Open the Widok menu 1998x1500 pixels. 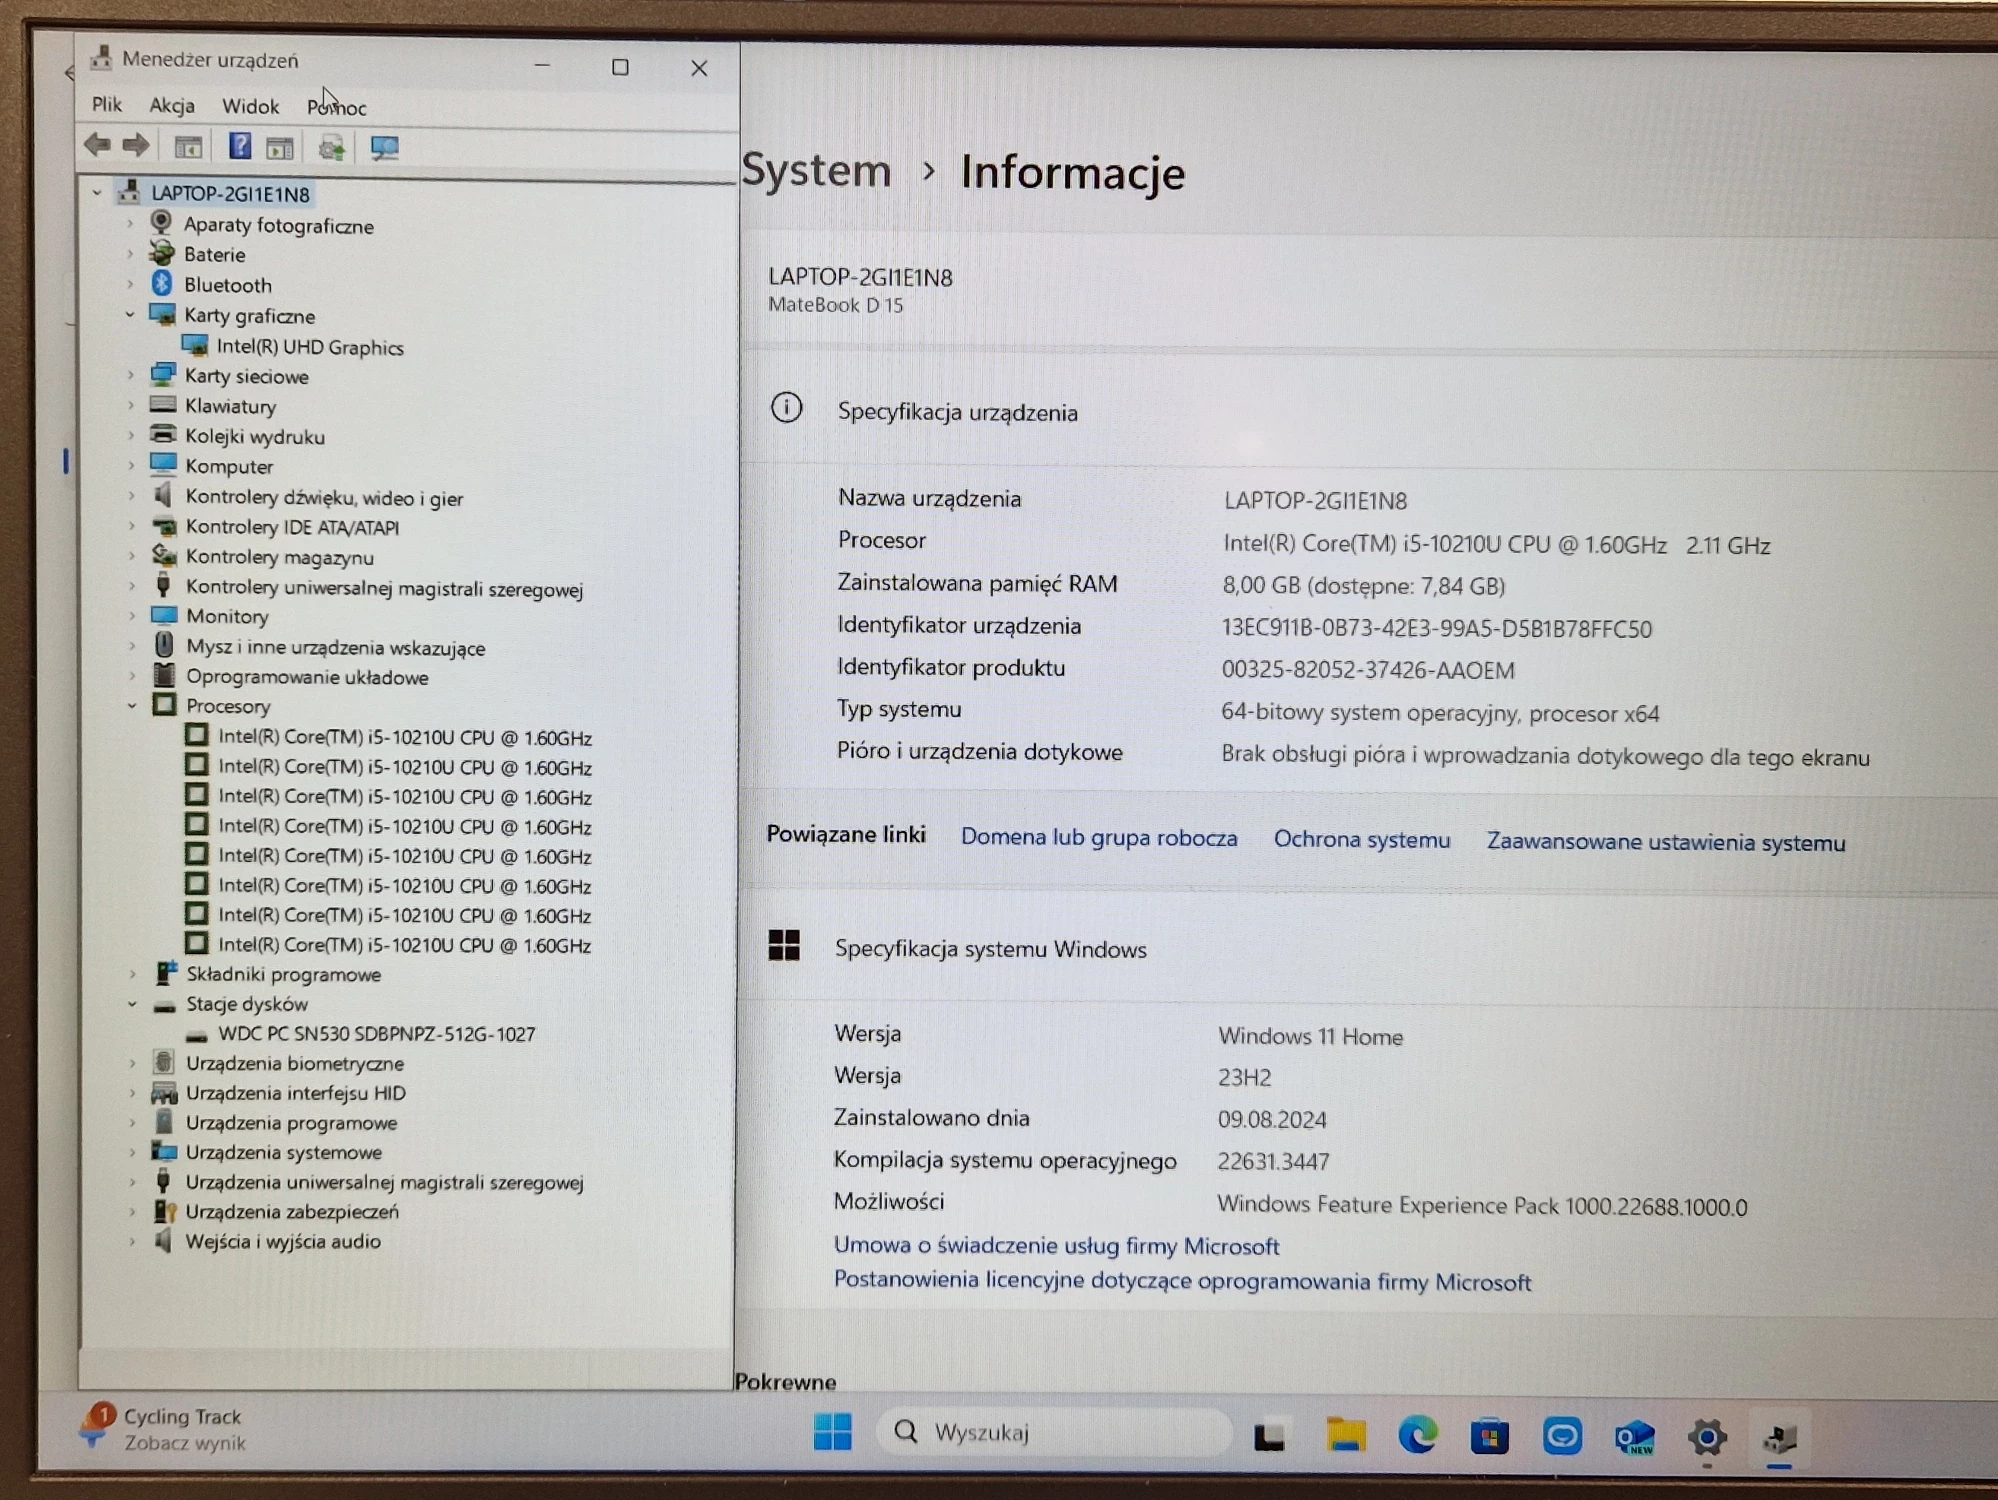[250, 106]
